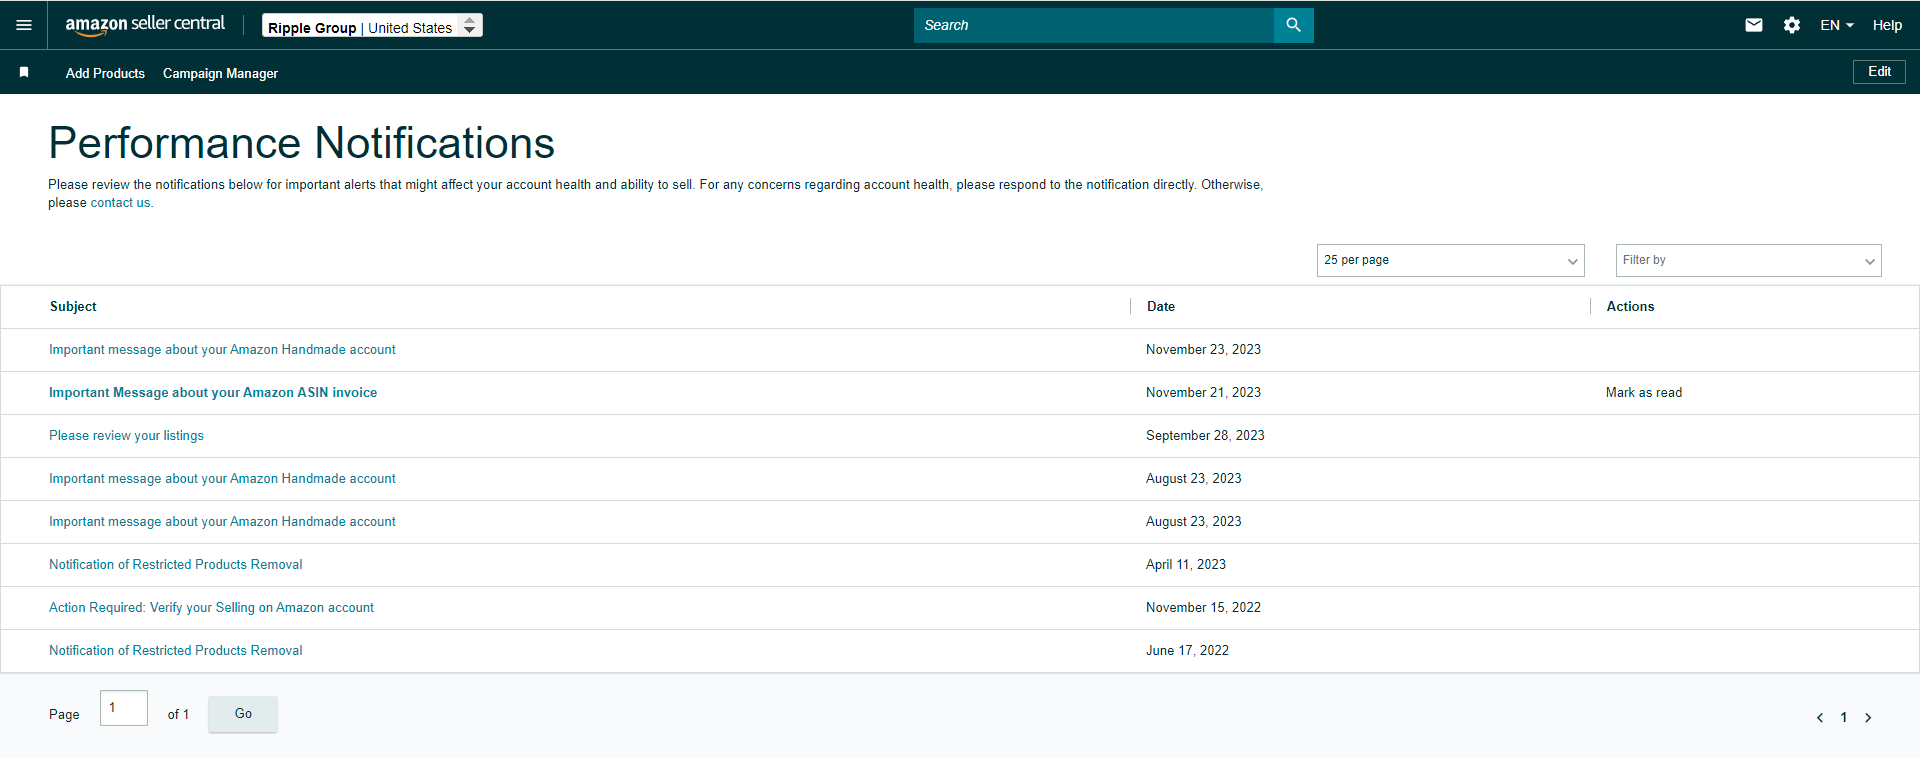Open the hamburger navigation menu
The width and height of the screenshot is (1920, 757).
(24, 25)
